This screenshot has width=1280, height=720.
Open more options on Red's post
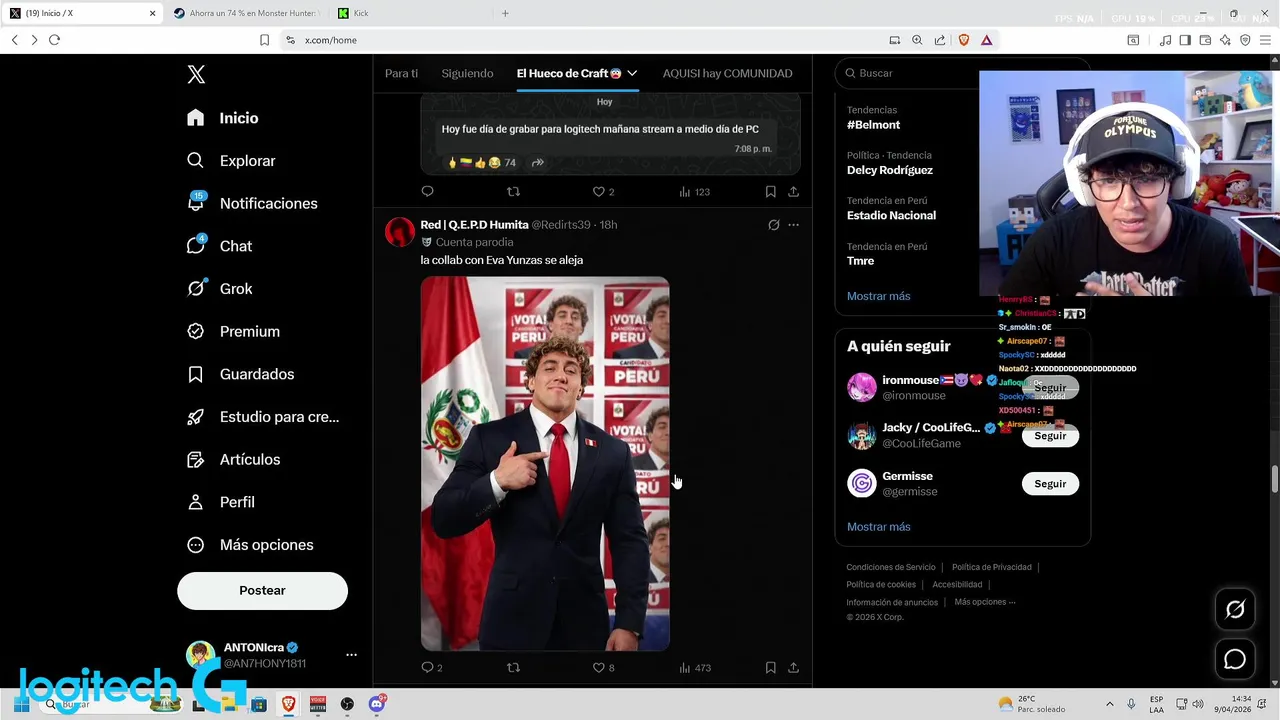793,225
